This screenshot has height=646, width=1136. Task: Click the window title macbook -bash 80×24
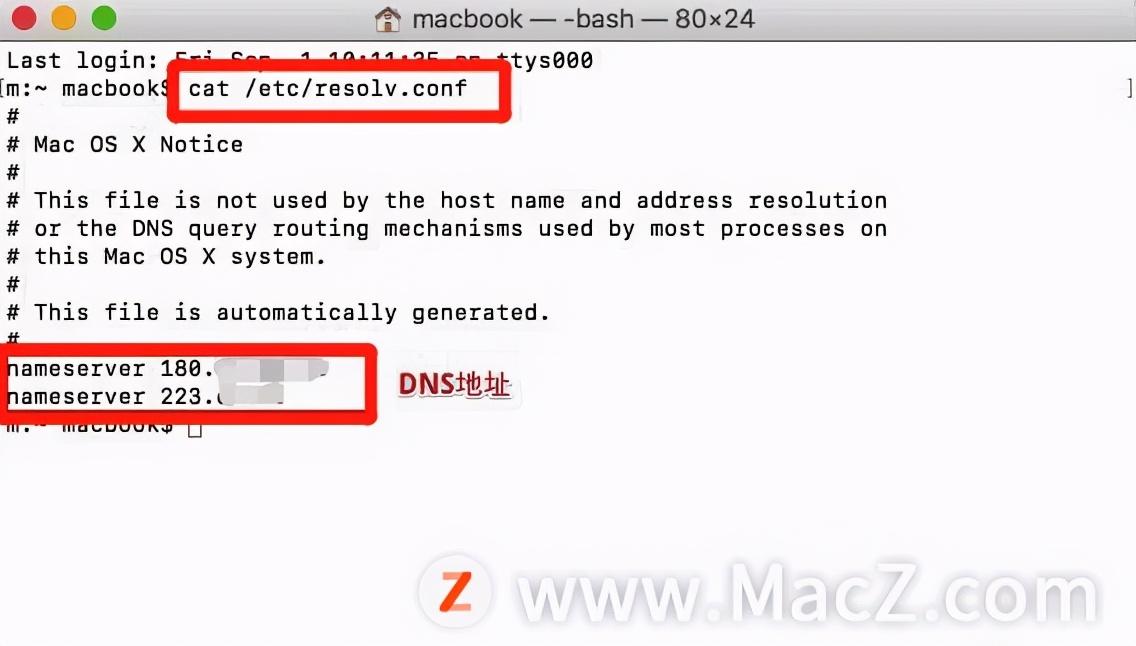tap(583, 19)
